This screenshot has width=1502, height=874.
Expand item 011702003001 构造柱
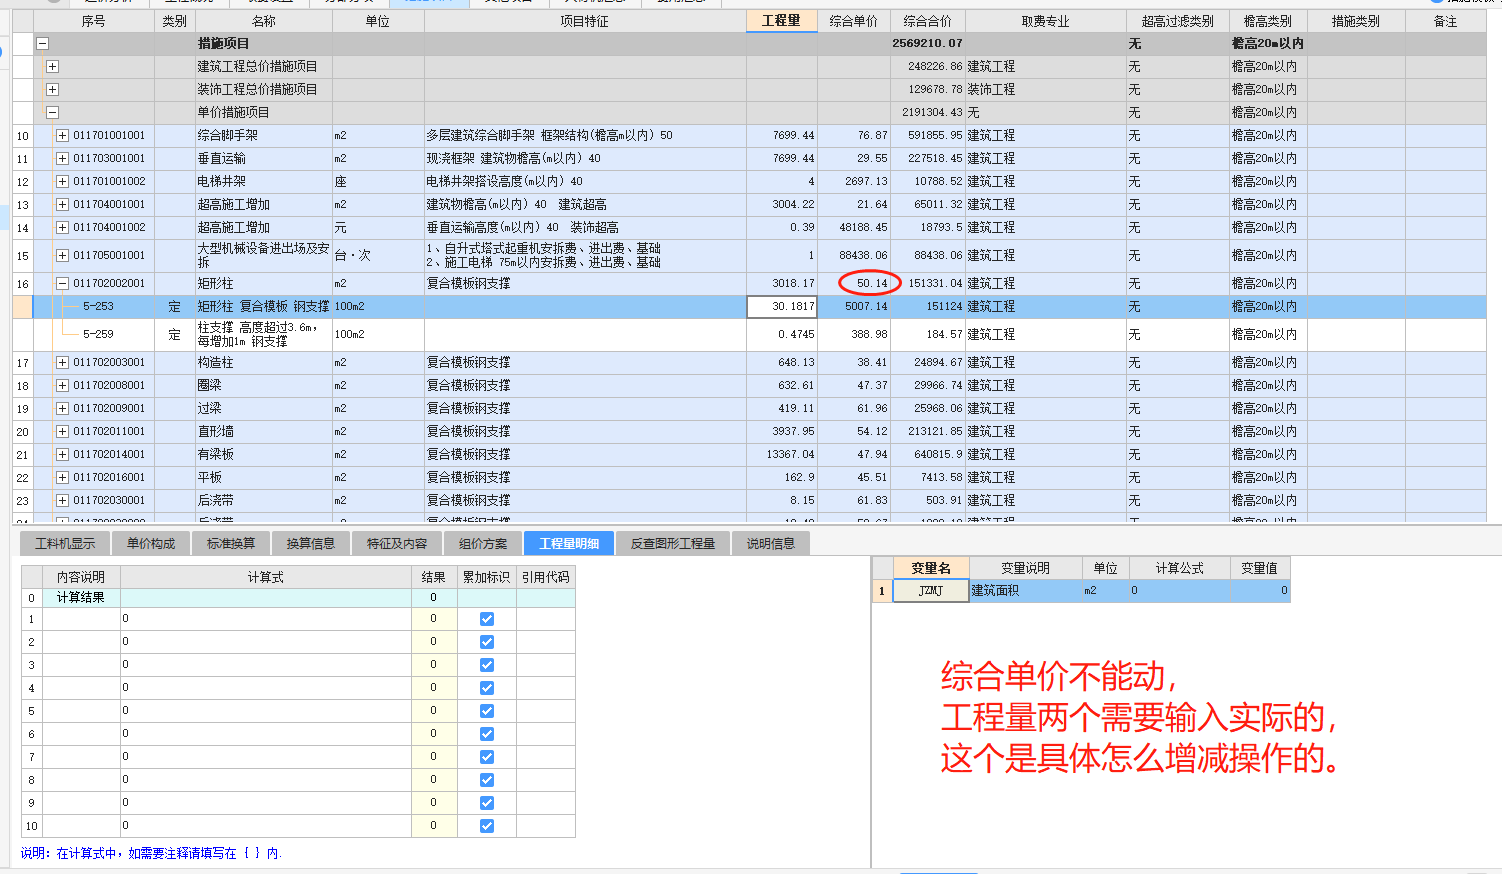pyautogui.click(x=62, y=363)
